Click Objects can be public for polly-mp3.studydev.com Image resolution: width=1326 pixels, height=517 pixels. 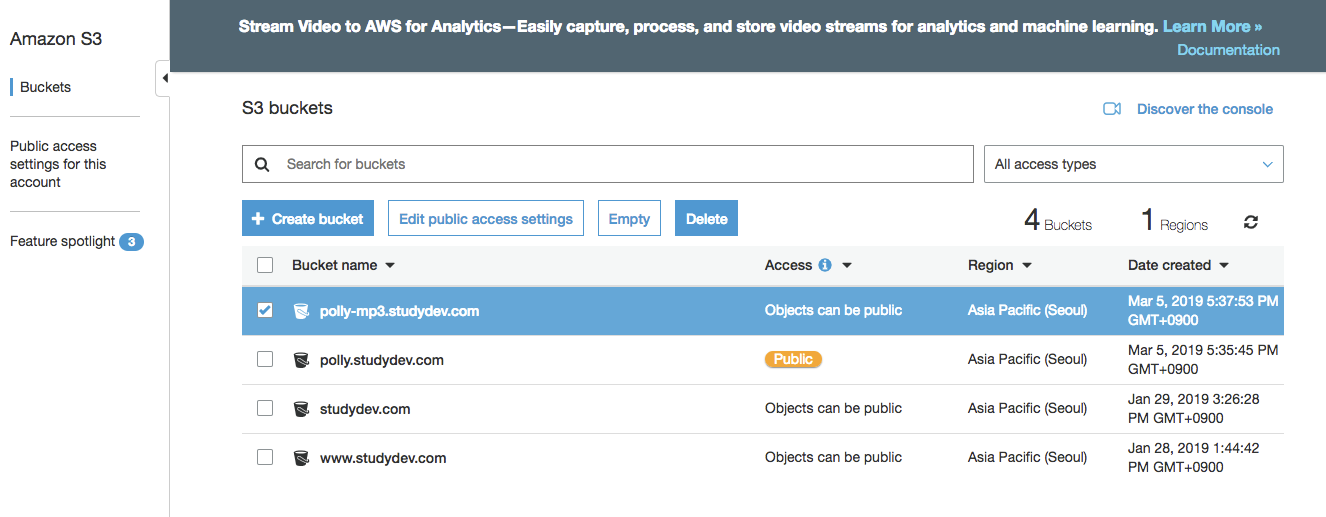833,310
